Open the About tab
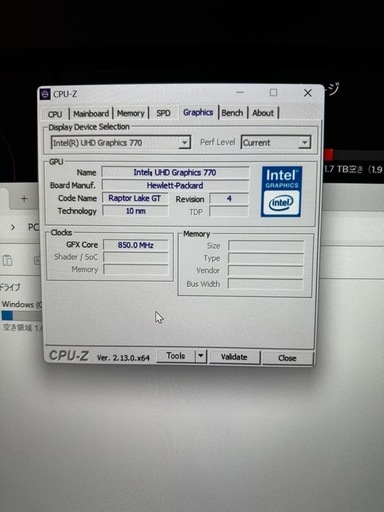Viewport: 384px width, 512px height. [263, 113]
